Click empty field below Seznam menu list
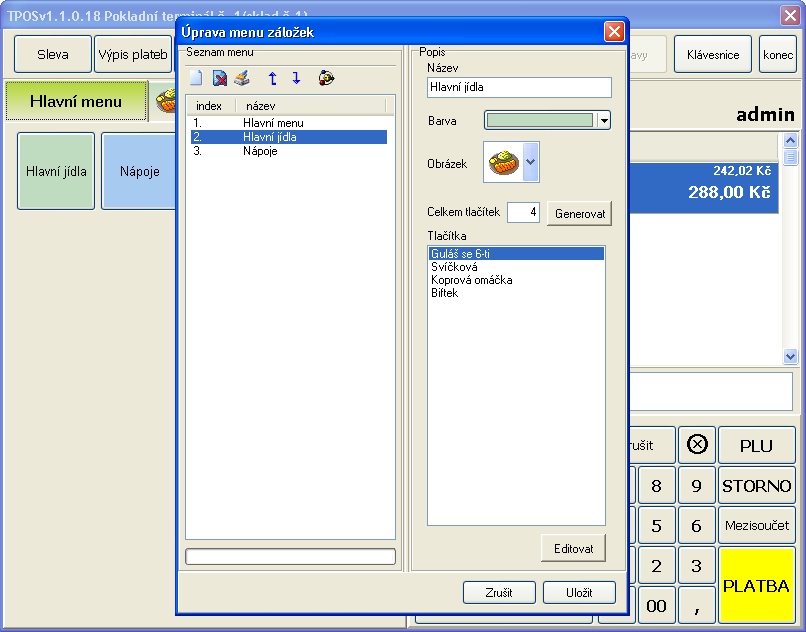 tap(290, 556)
